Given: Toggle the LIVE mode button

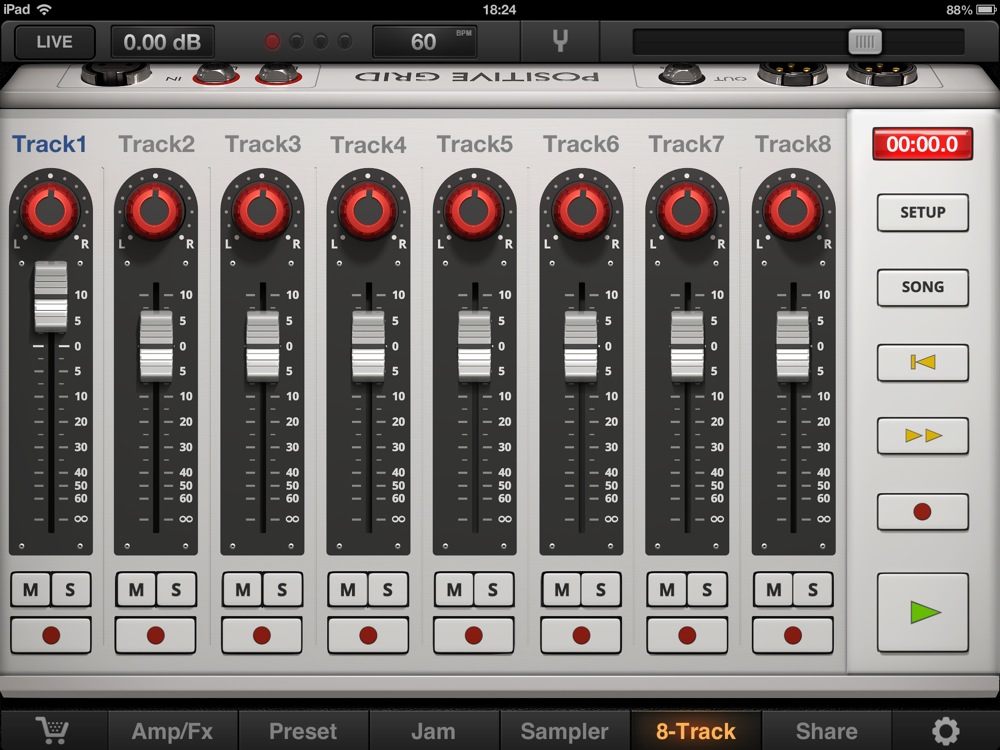Looking at the screenshot, I should tap(54, 42).
